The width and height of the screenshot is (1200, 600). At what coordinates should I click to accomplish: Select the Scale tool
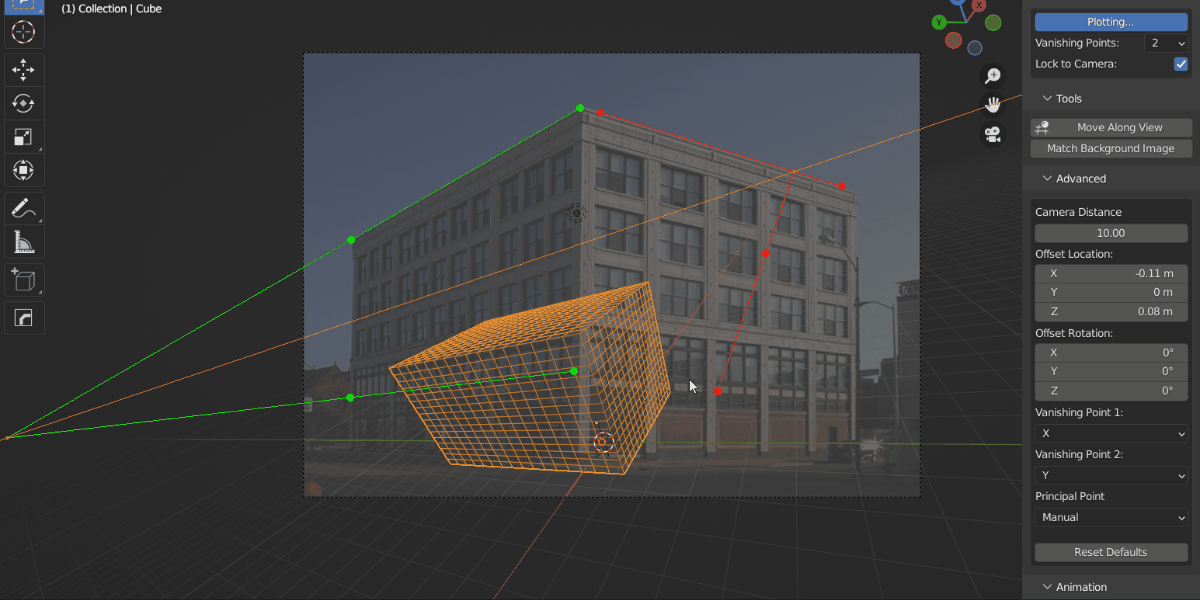(23, 137)
